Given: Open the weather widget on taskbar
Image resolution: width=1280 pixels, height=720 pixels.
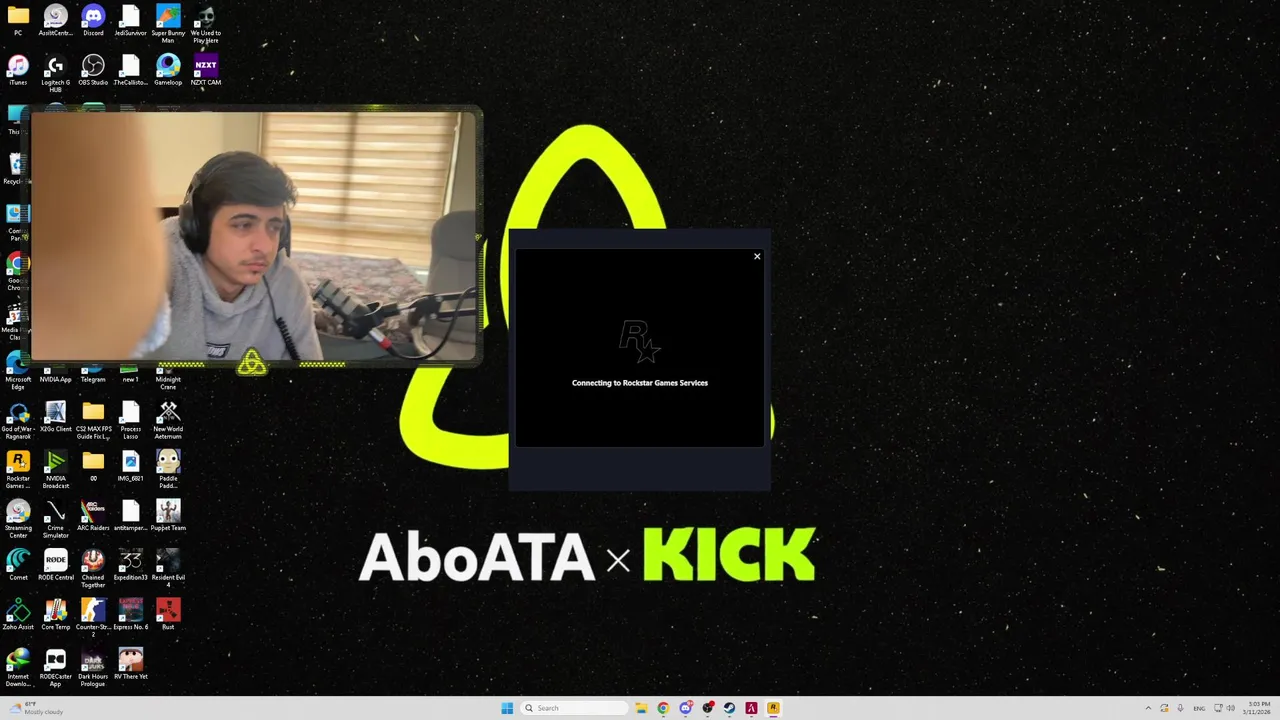Looking at the screenshot, I should 34,708.
